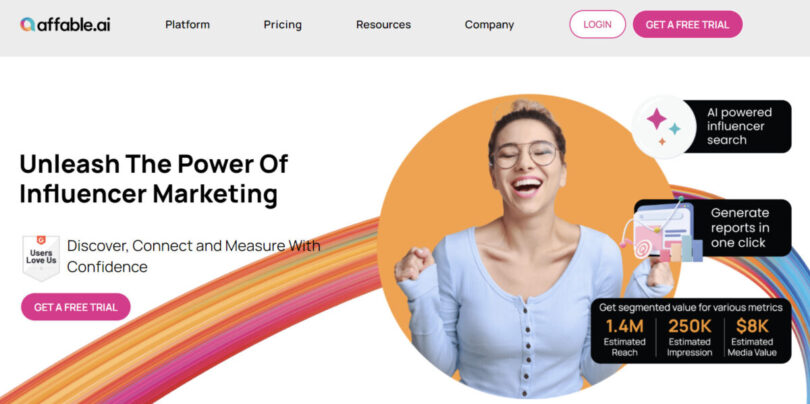Click the AI powered influencer search card
The image size is (810, 404).
click(x=712, y=127)
